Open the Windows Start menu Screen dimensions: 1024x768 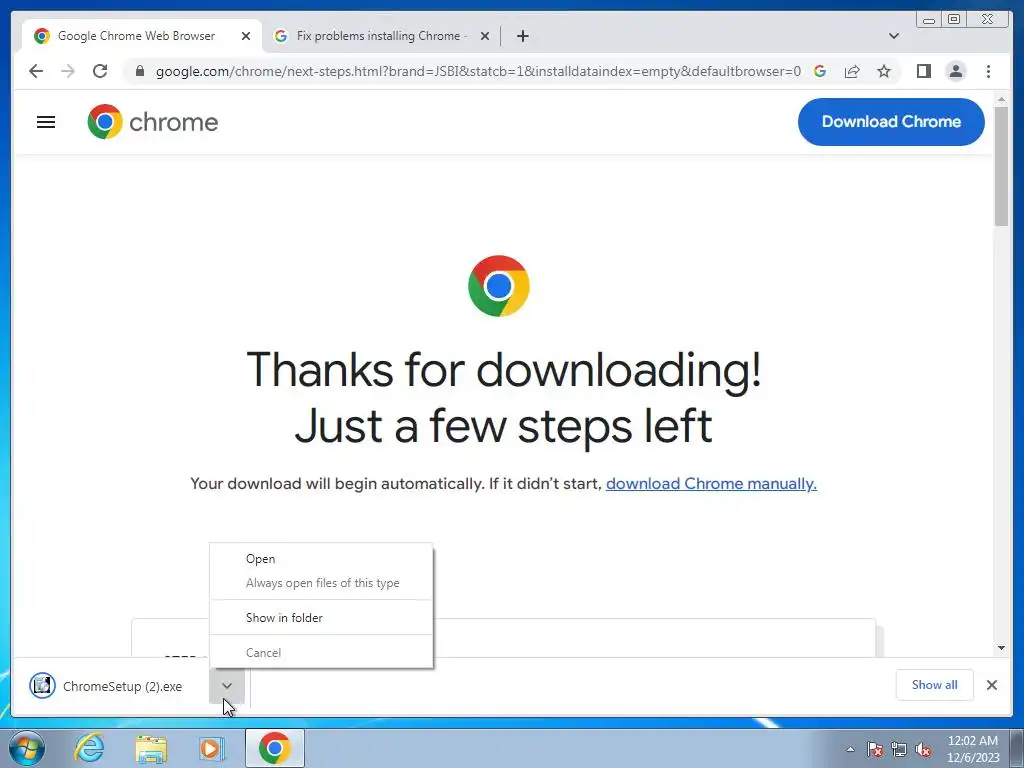pyautogui.click(x=25, y=748)
